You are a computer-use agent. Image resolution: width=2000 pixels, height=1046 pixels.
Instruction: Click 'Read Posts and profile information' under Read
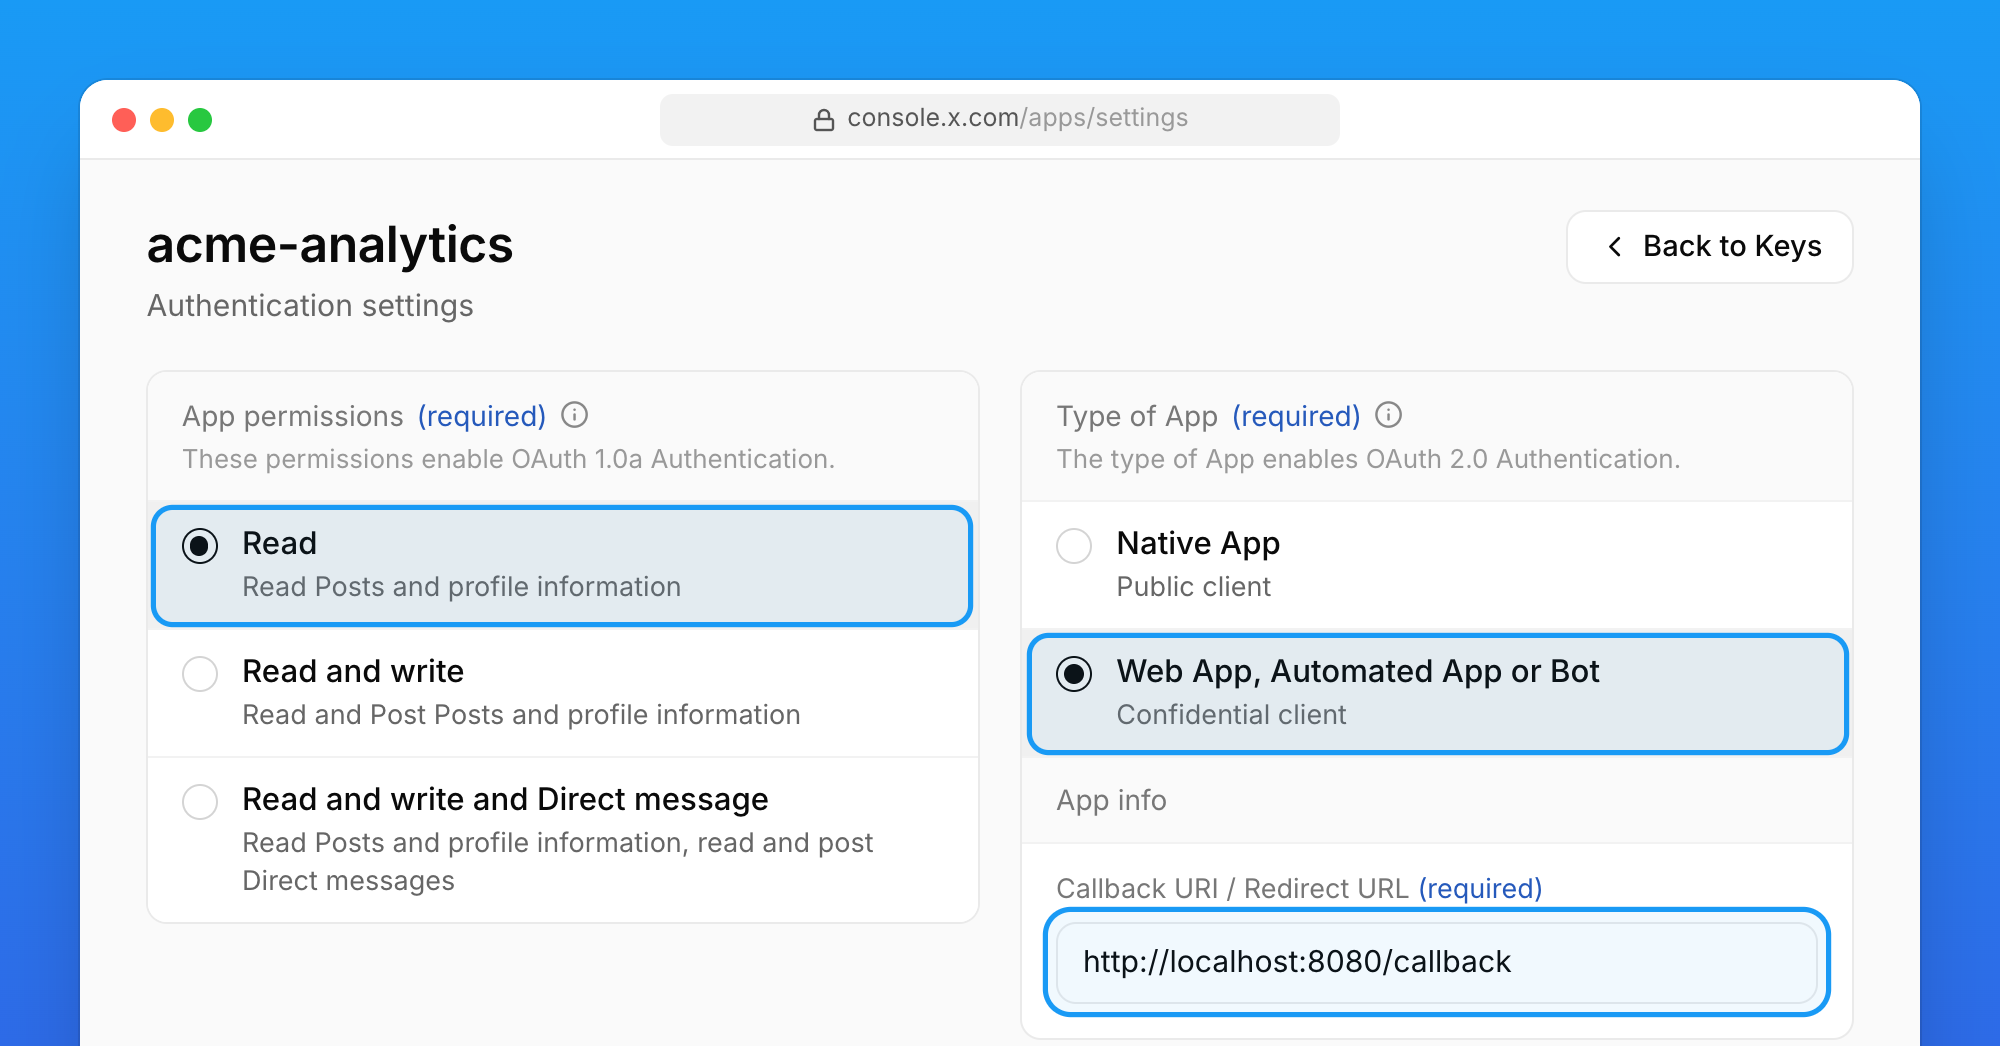[x=462, y=587]
